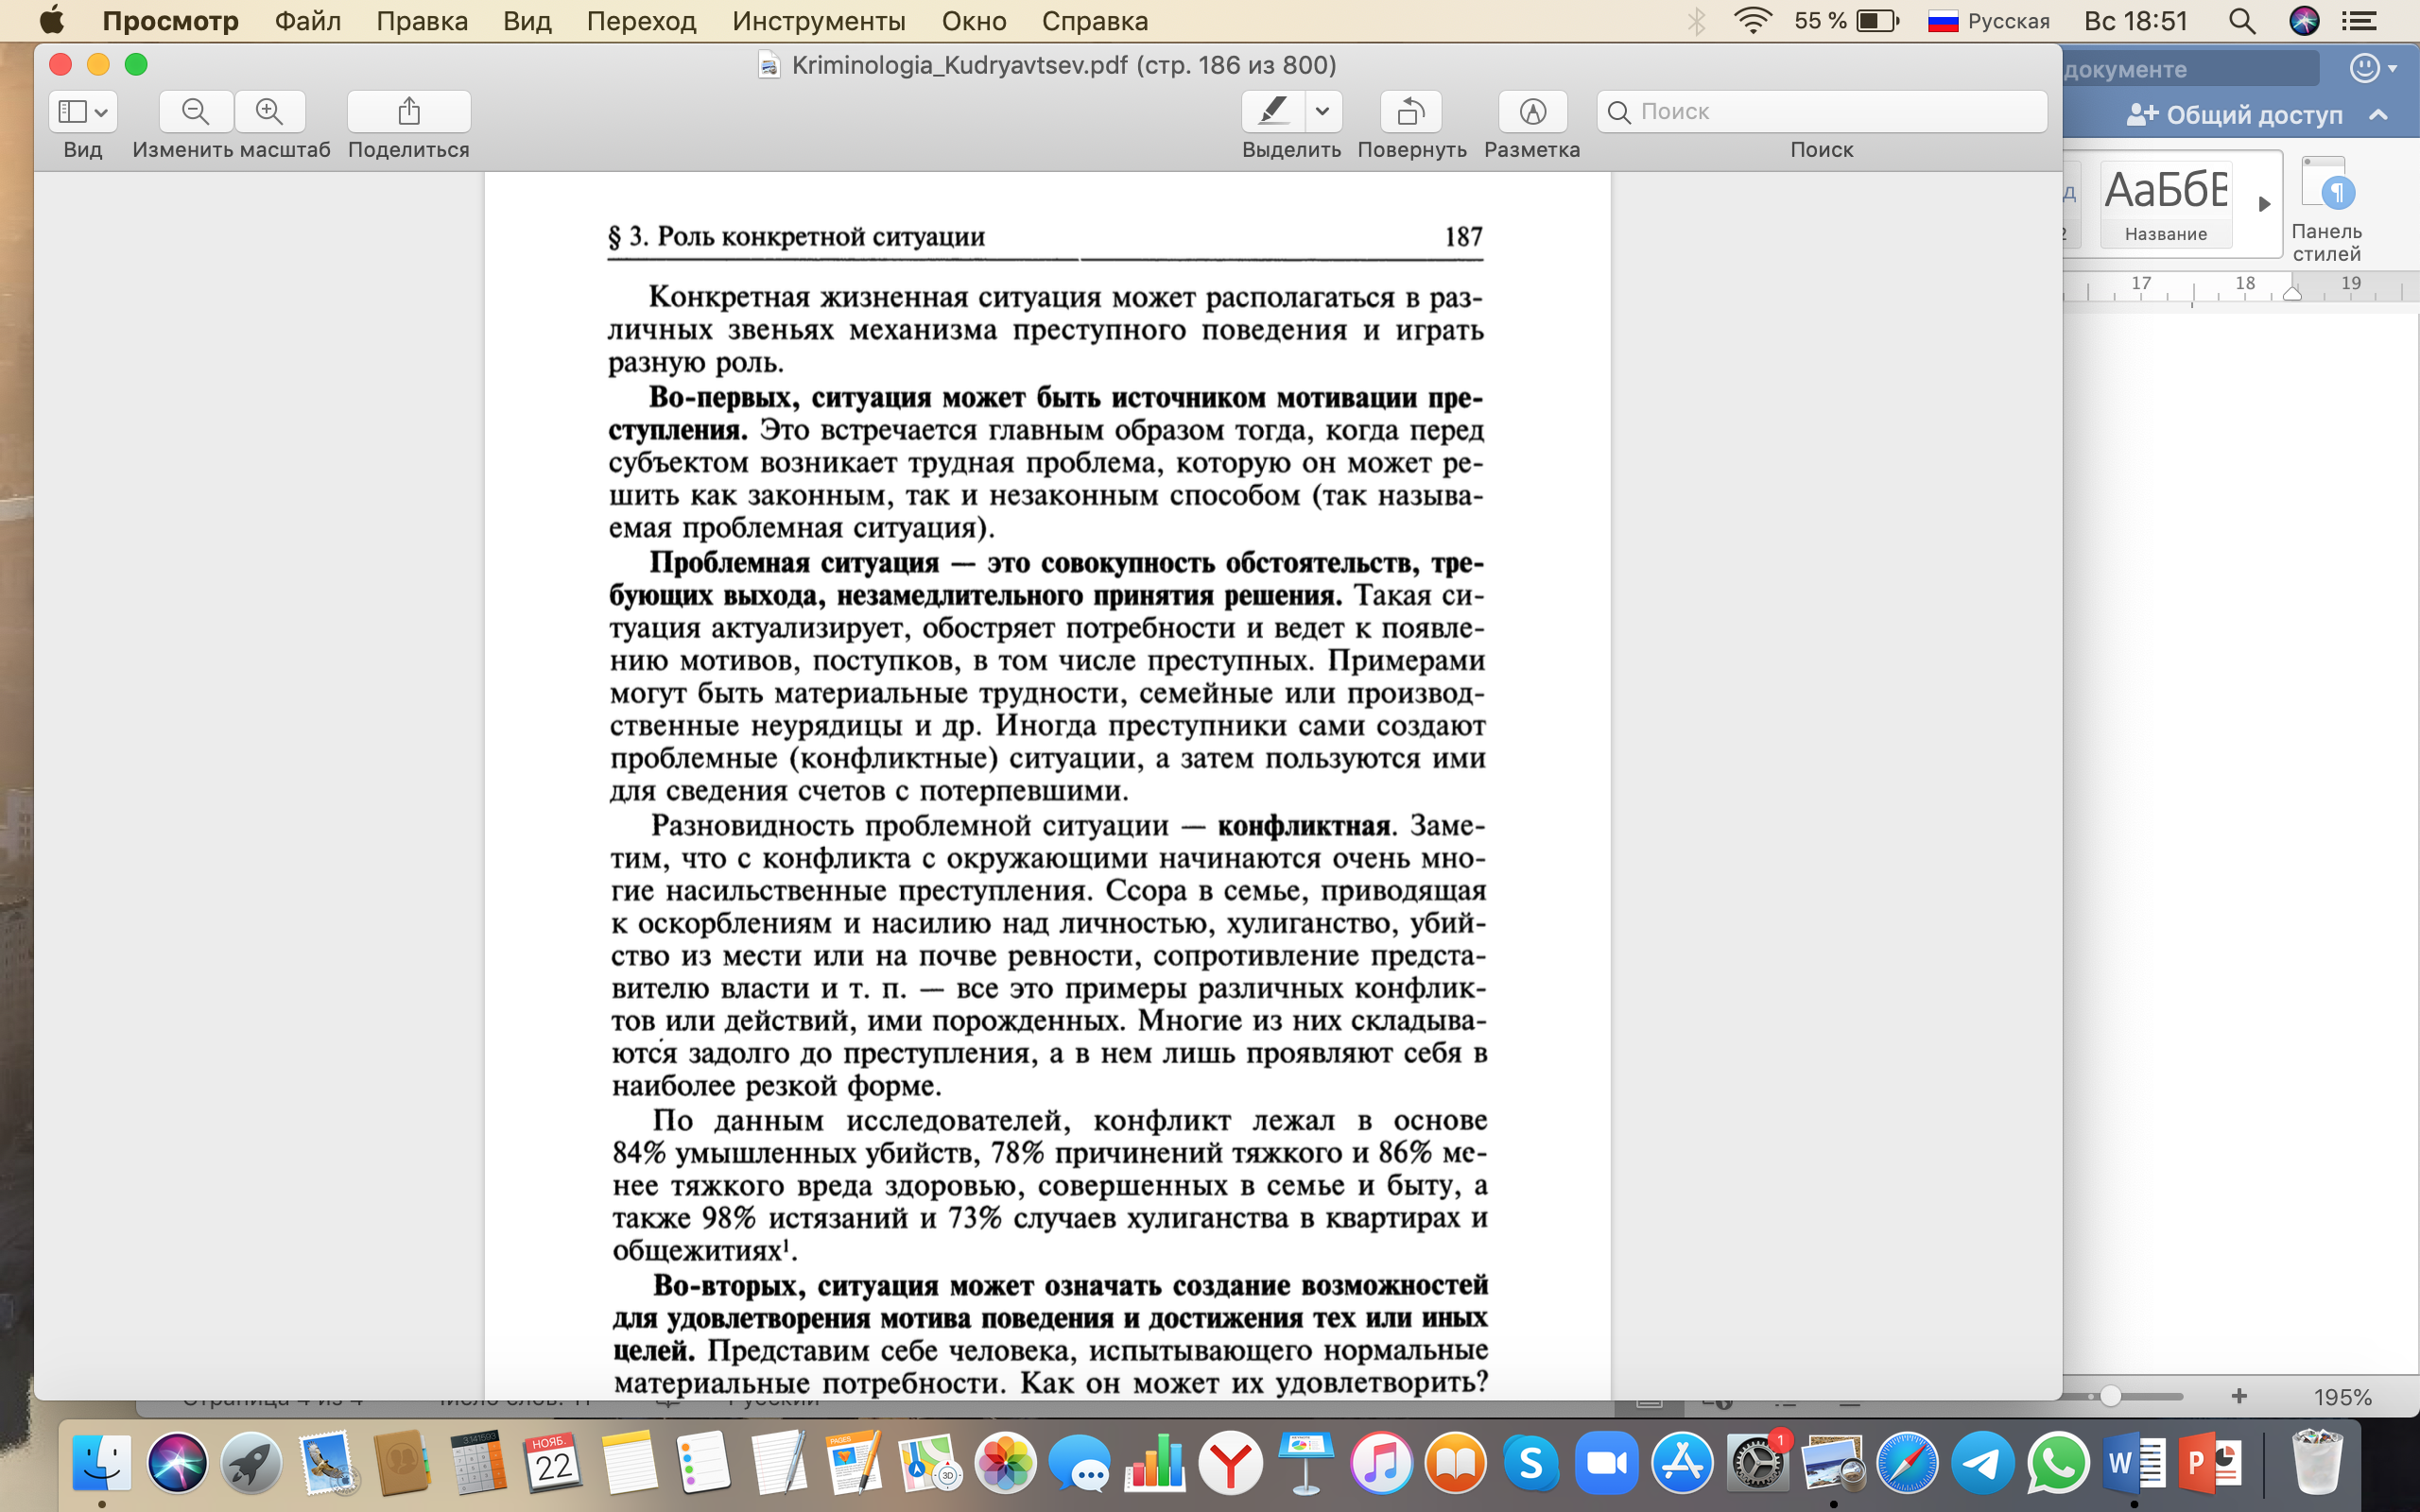The image size is (2420, 1512).
Task: Show the markup toolbar (Разметка)
Action: (1533, 111)
